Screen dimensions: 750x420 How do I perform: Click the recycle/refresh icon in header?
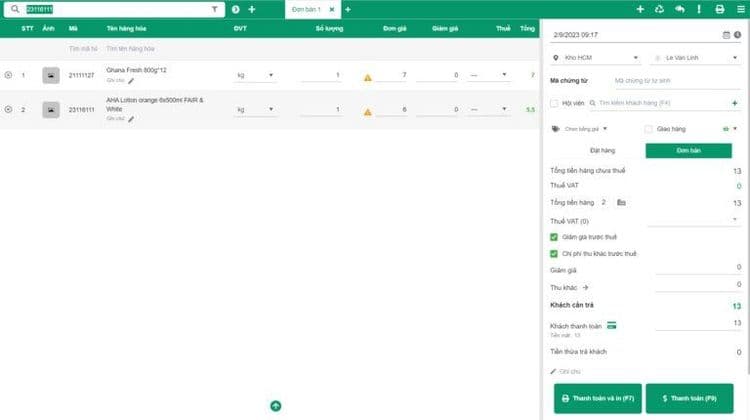pyautogui.click(x=659, y=9)
